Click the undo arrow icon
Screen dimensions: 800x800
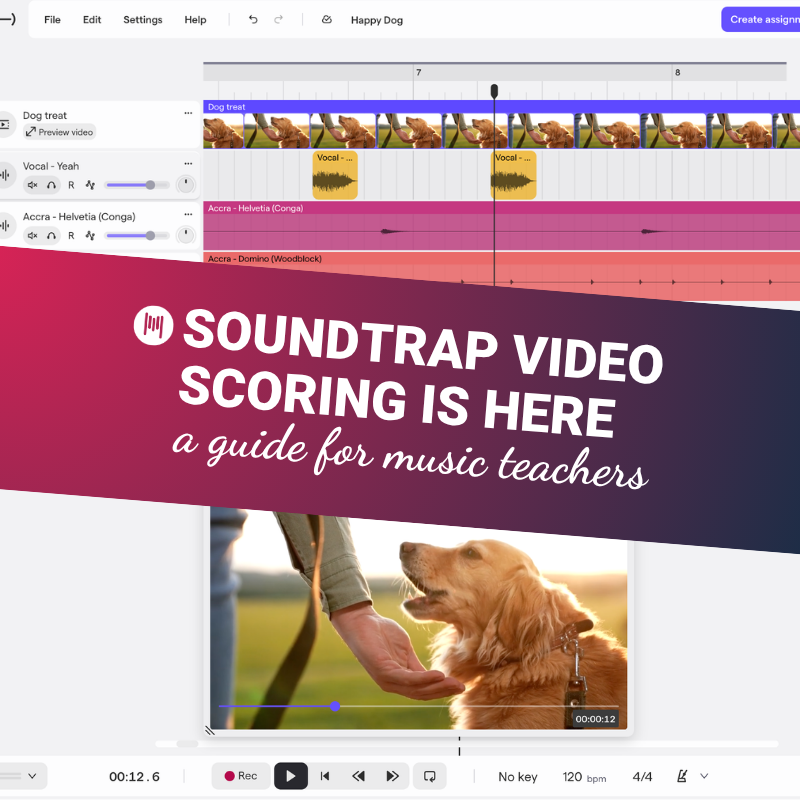coord(253,19)
